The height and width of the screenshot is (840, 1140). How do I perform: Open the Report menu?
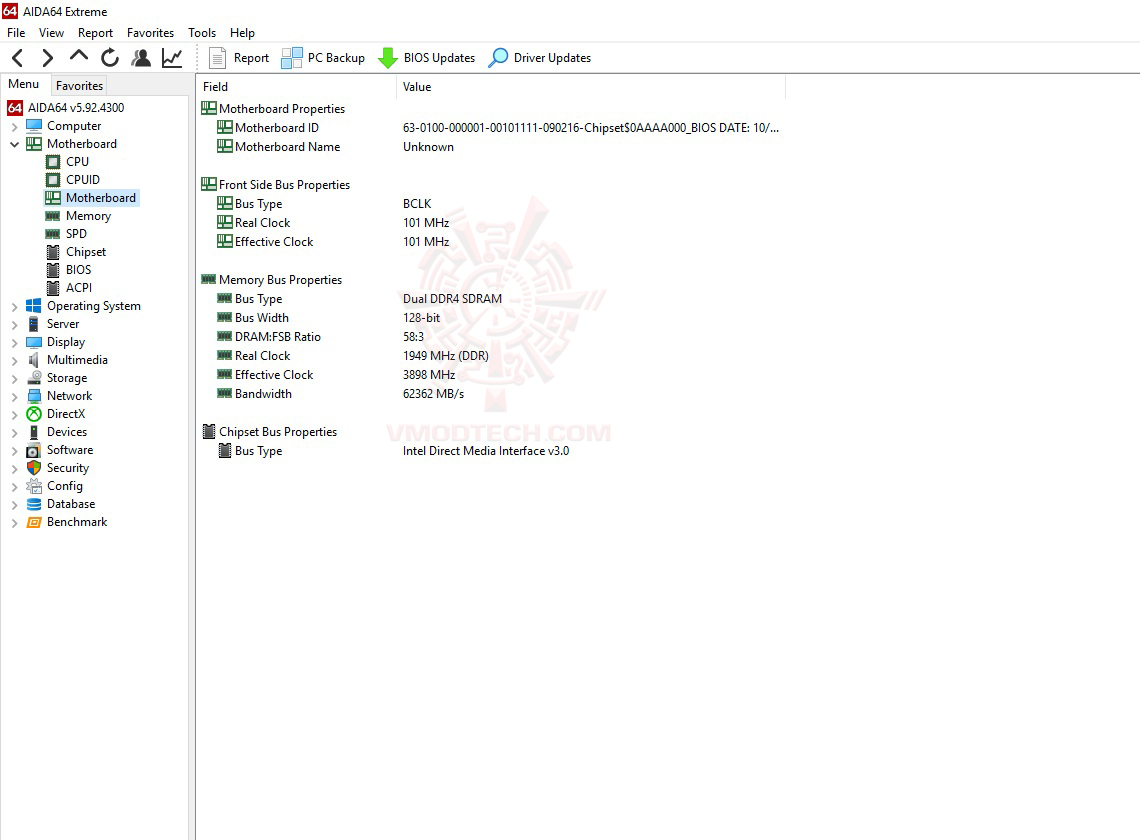click(x=95, y=33)
